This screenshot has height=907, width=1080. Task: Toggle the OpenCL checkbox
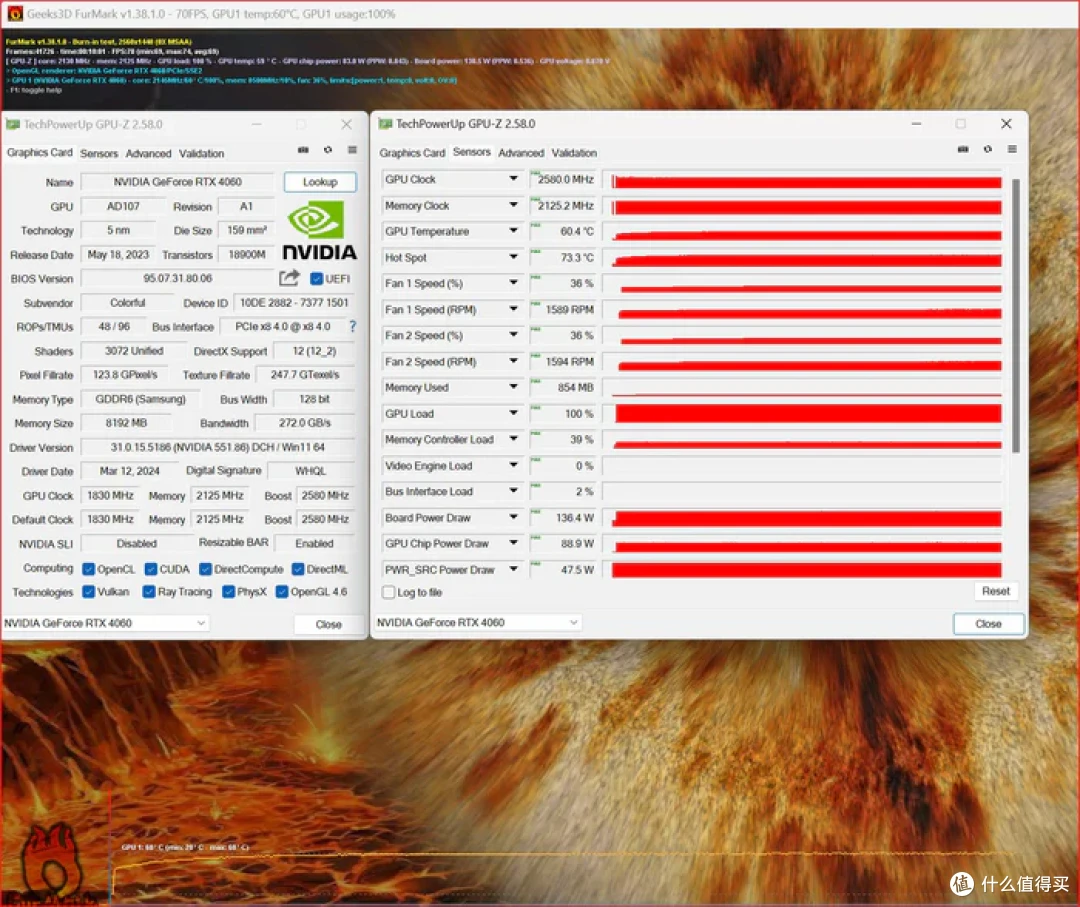88,569
